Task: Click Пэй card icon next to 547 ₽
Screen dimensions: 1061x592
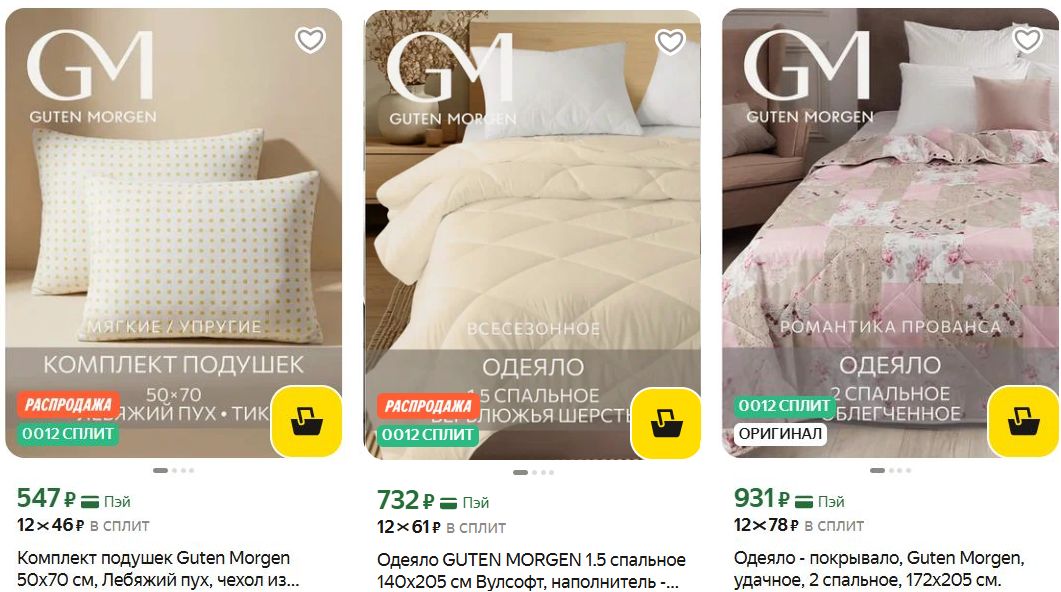Action: click(90, 502)
